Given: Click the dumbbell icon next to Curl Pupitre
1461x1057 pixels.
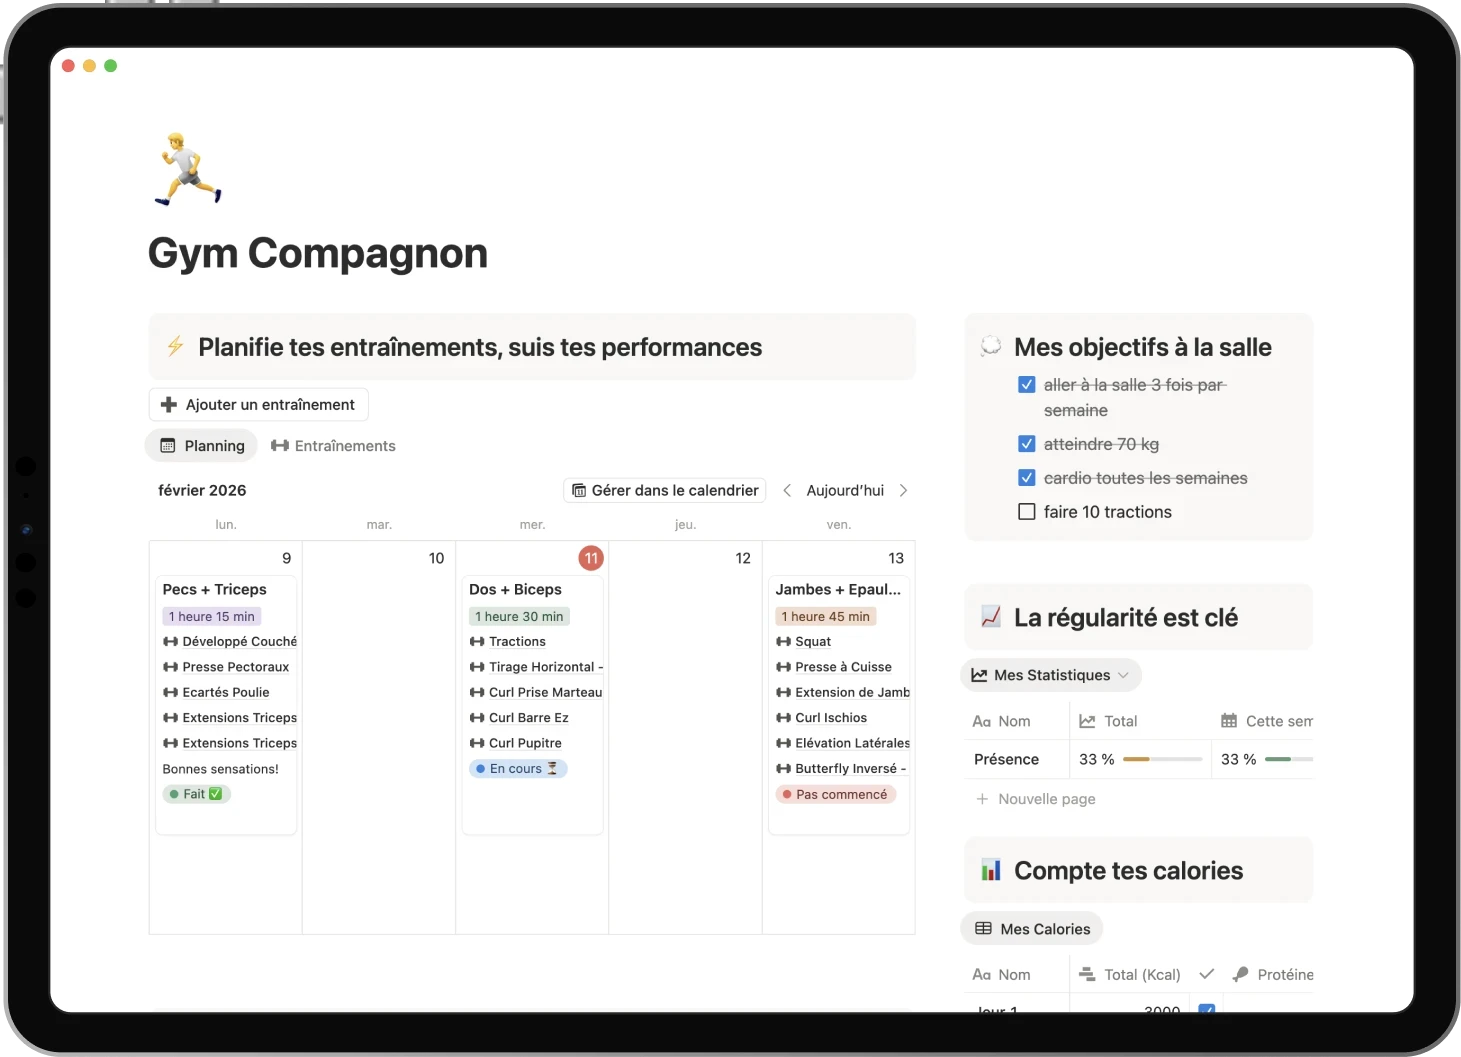Looking at the screenshot, I should 477,743.
